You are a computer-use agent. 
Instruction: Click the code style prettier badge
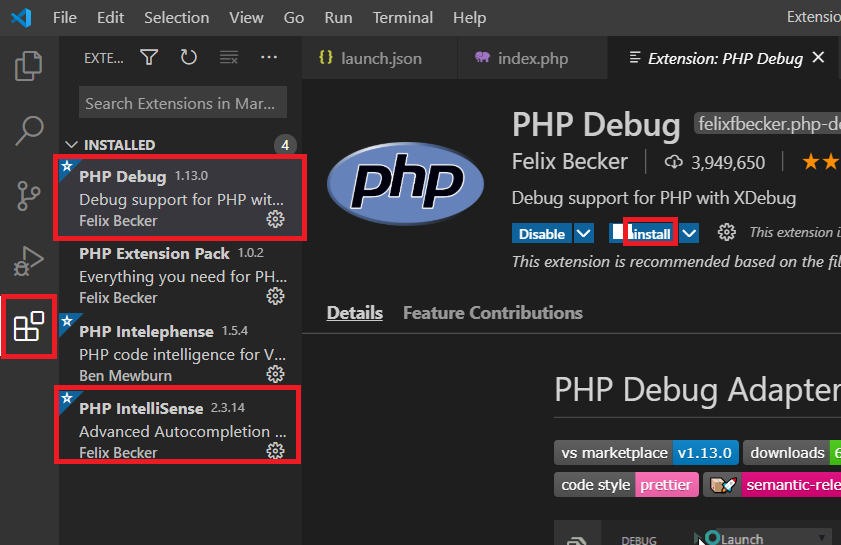626,485
